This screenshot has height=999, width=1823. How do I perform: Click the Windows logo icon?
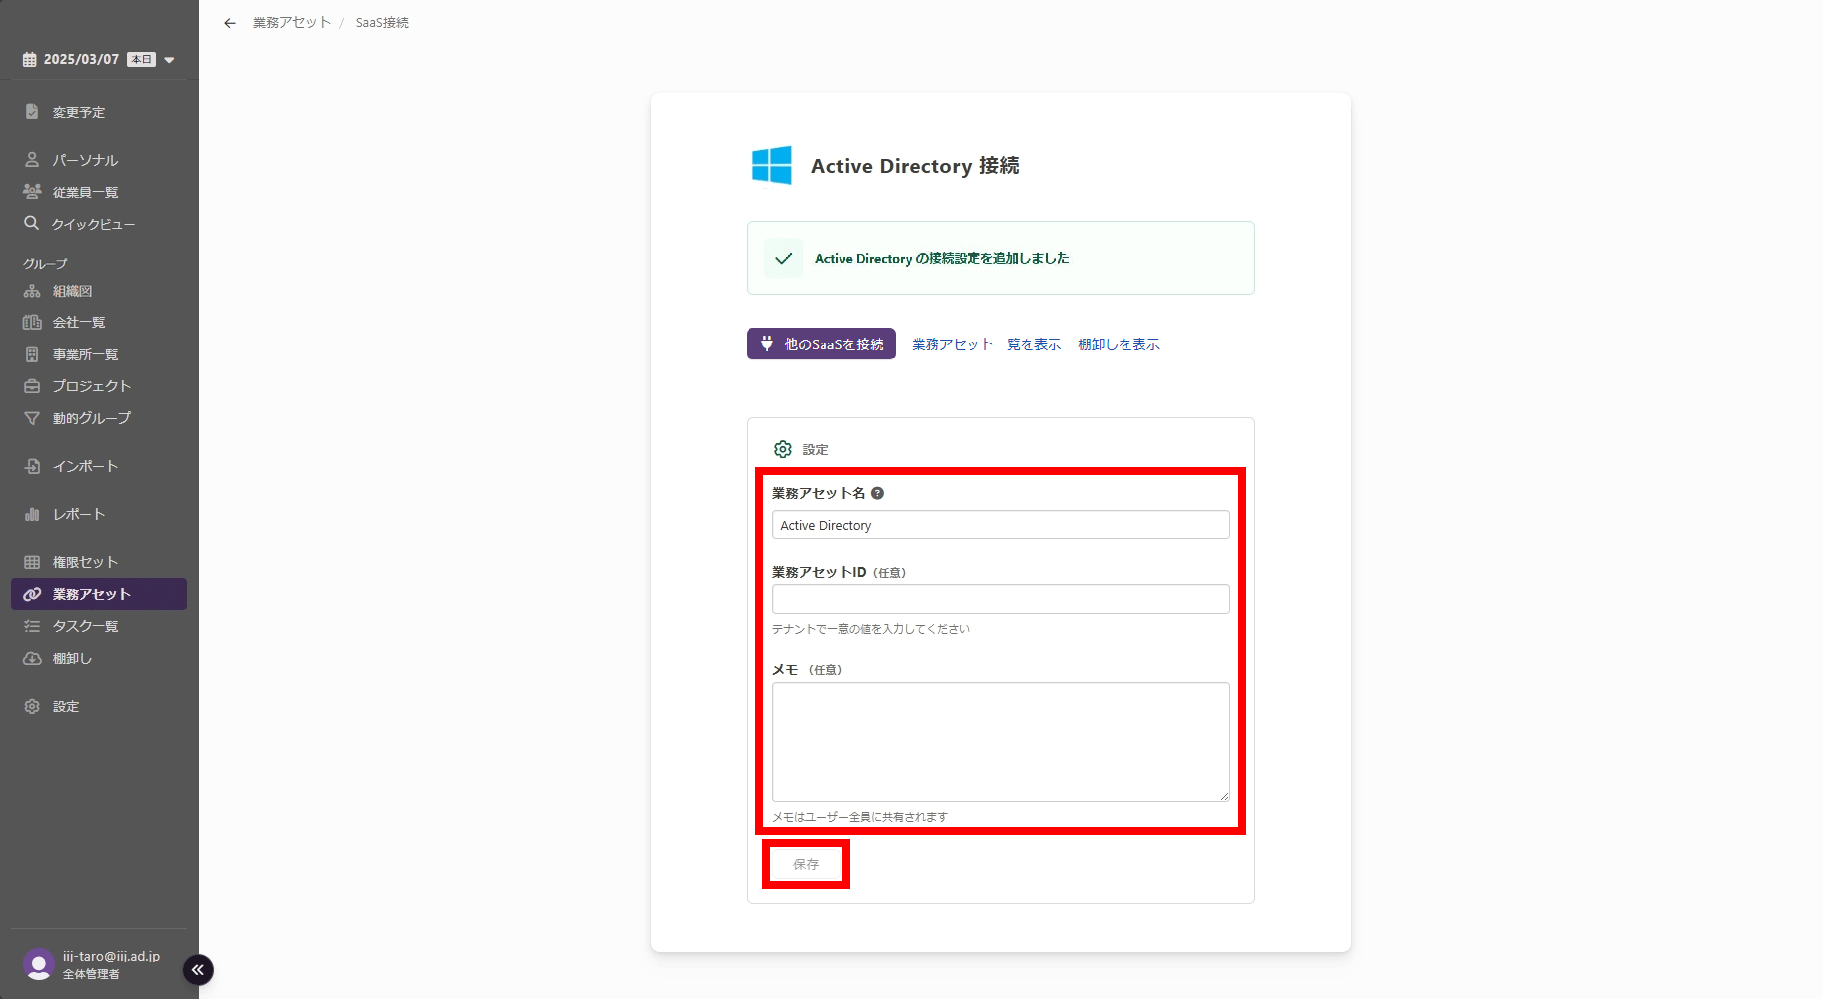coord(772,165)
